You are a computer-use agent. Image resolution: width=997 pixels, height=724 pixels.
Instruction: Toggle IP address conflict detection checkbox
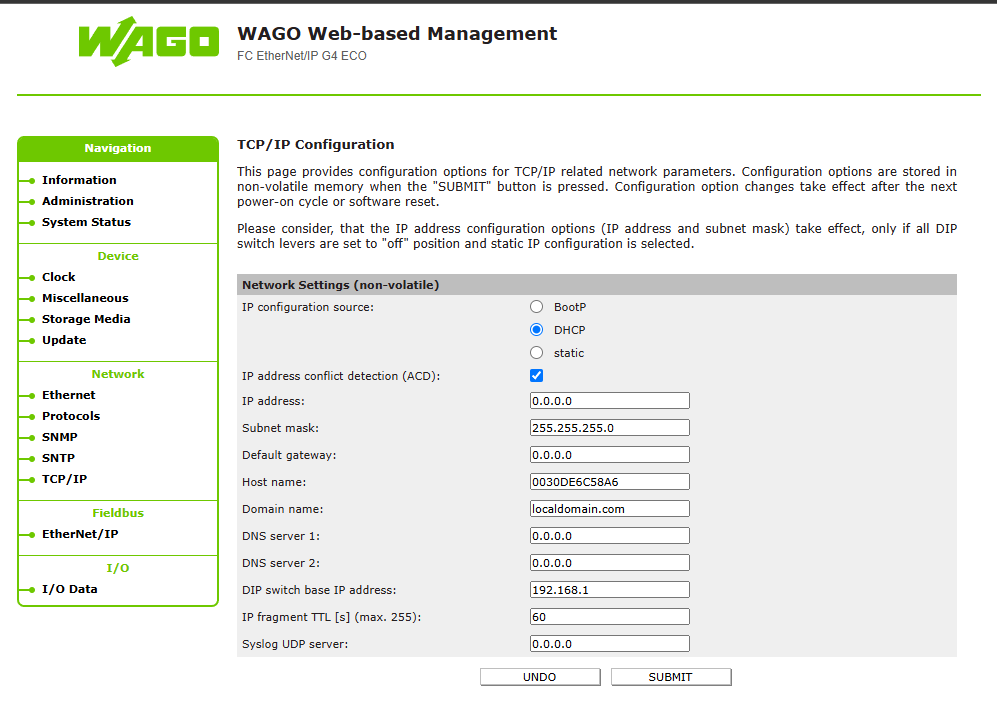(537, 376)
